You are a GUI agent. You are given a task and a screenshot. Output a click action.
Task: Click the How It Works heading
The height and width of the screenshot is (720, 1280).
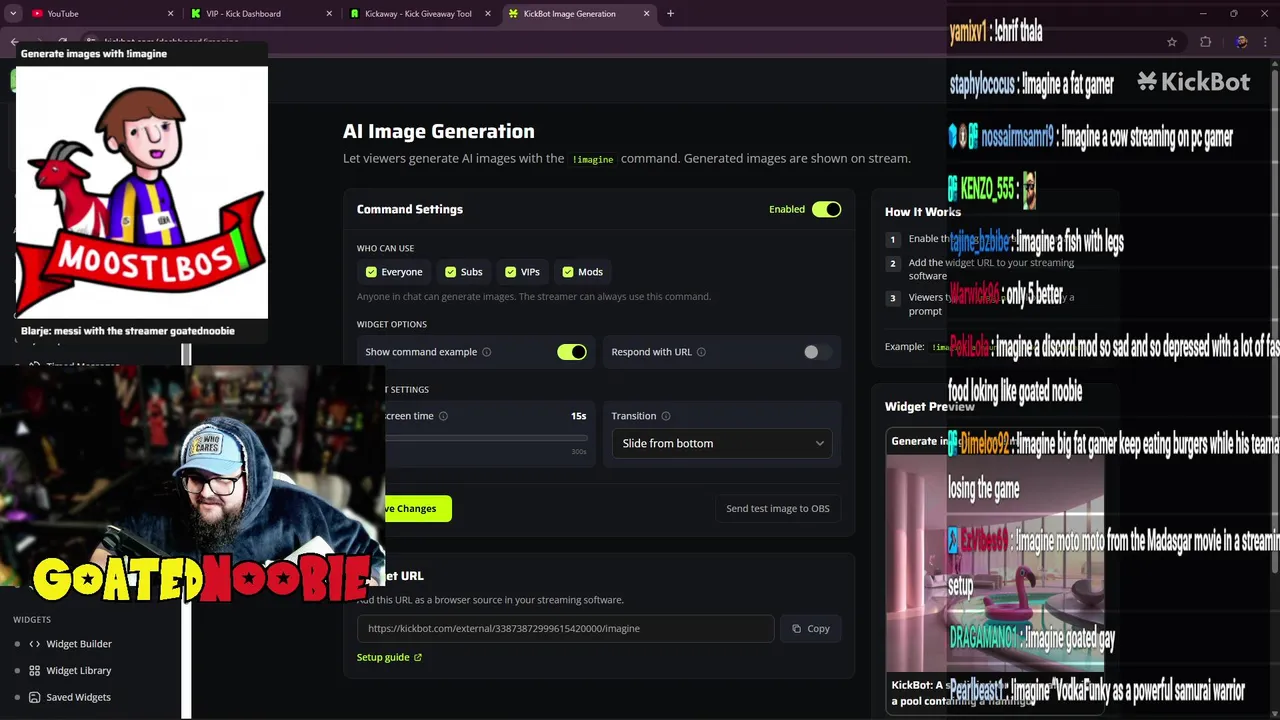coord(923,212)
